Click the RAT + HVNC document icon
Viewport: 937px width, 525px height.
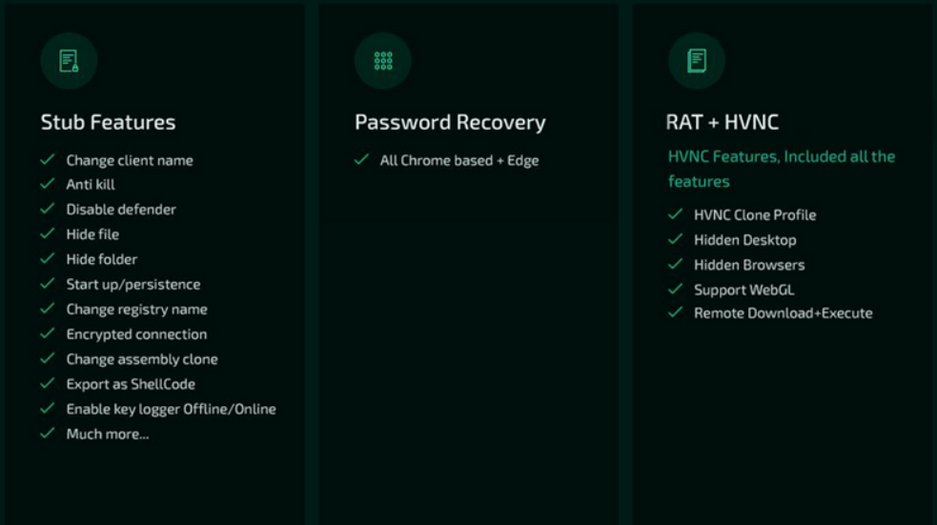[x=696, y=61]
